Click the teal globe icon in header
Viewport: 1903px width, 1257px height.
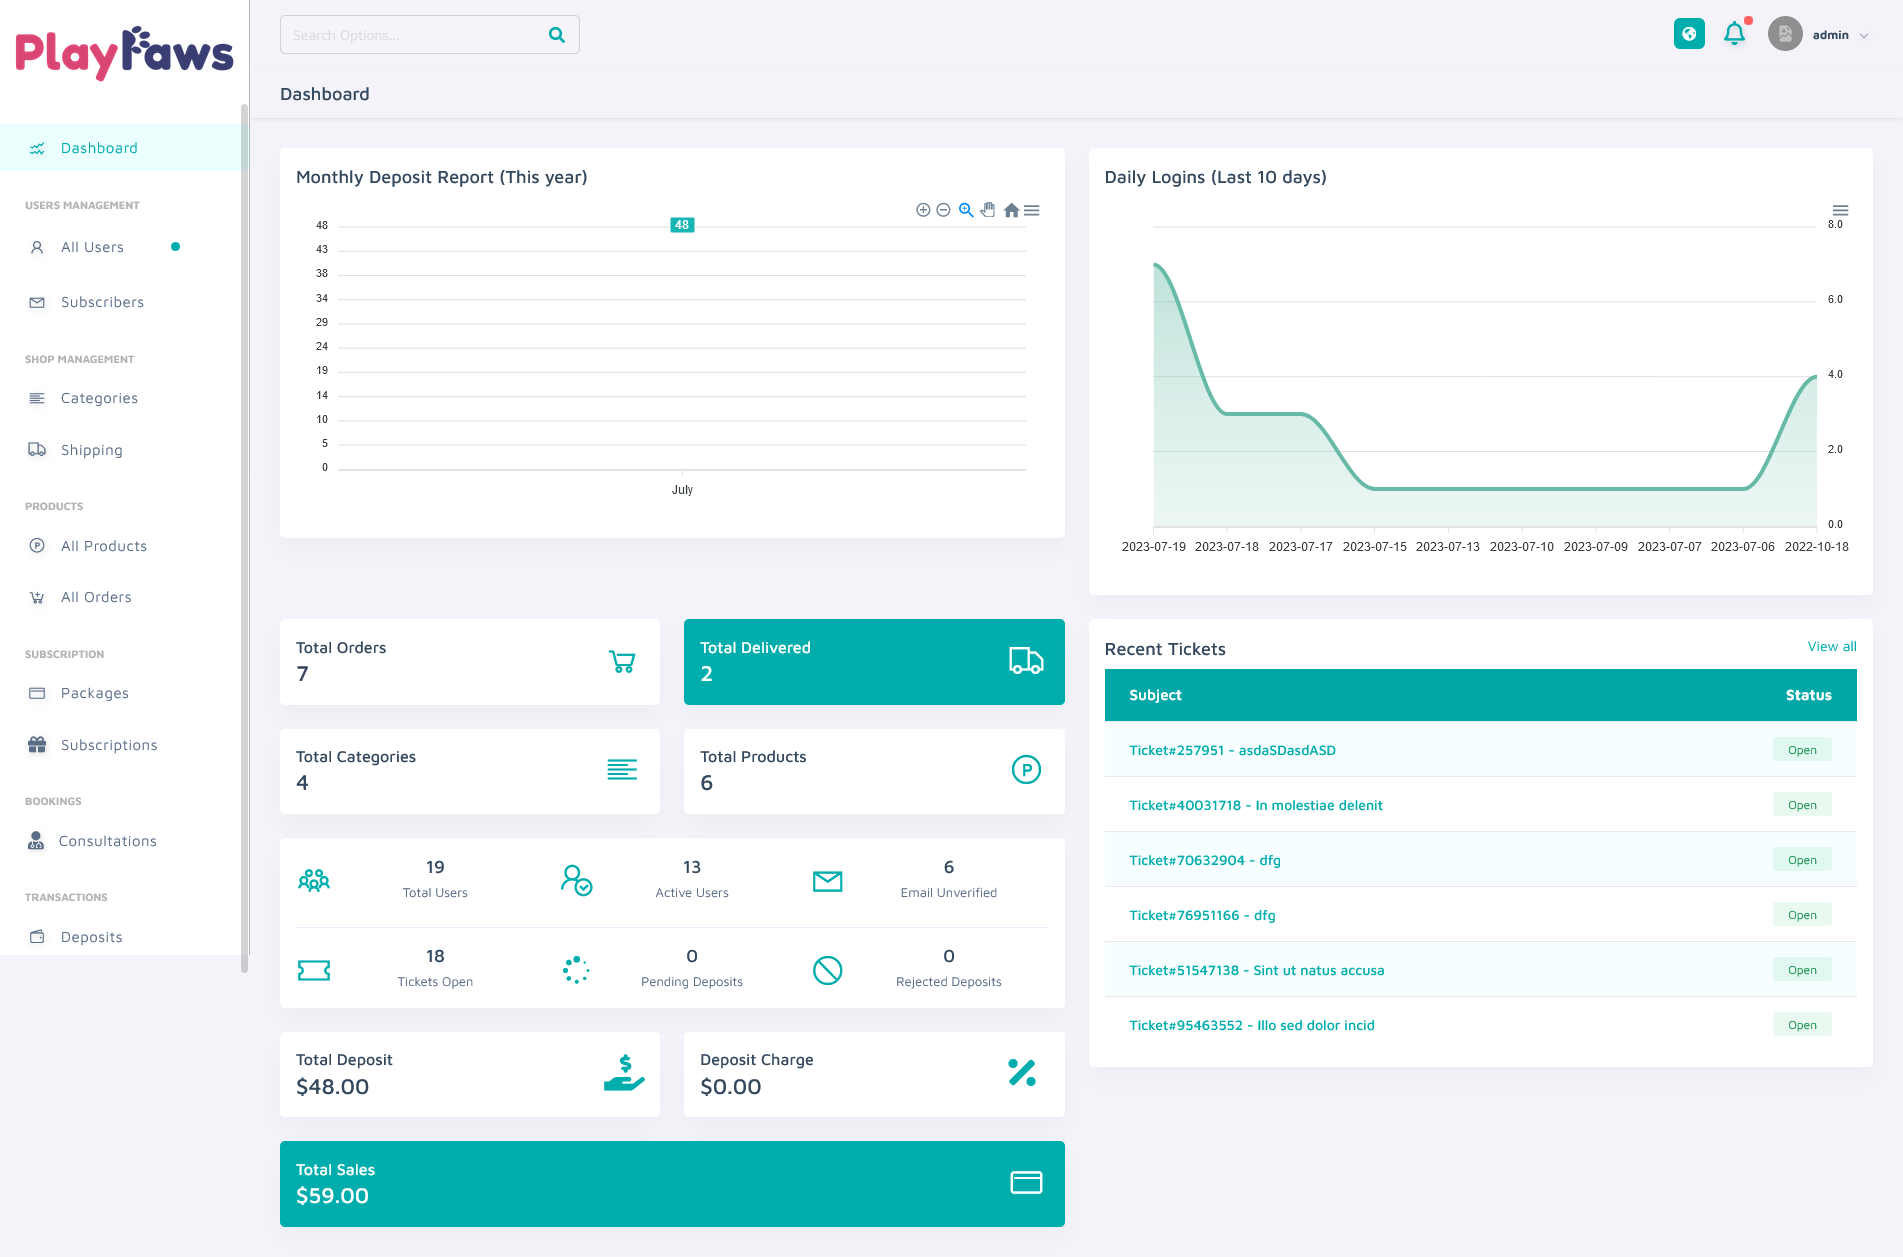(x=1689, y=34)
